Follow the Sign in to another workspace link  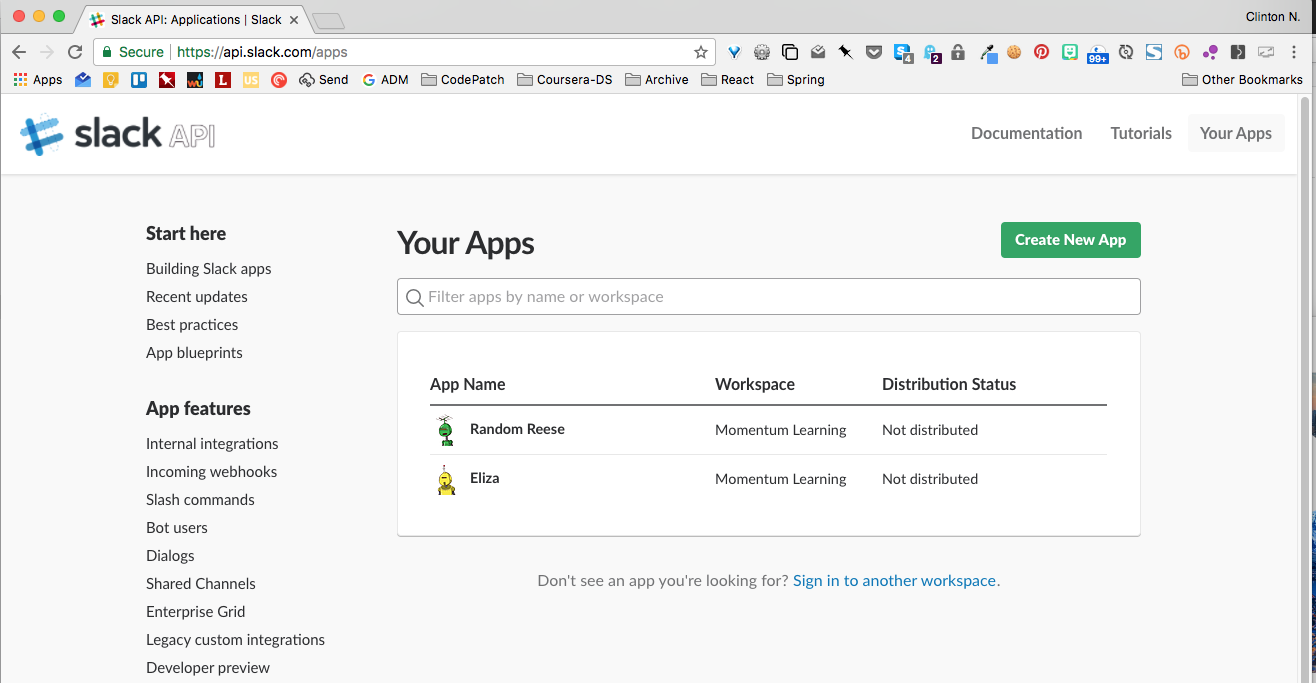894,580
